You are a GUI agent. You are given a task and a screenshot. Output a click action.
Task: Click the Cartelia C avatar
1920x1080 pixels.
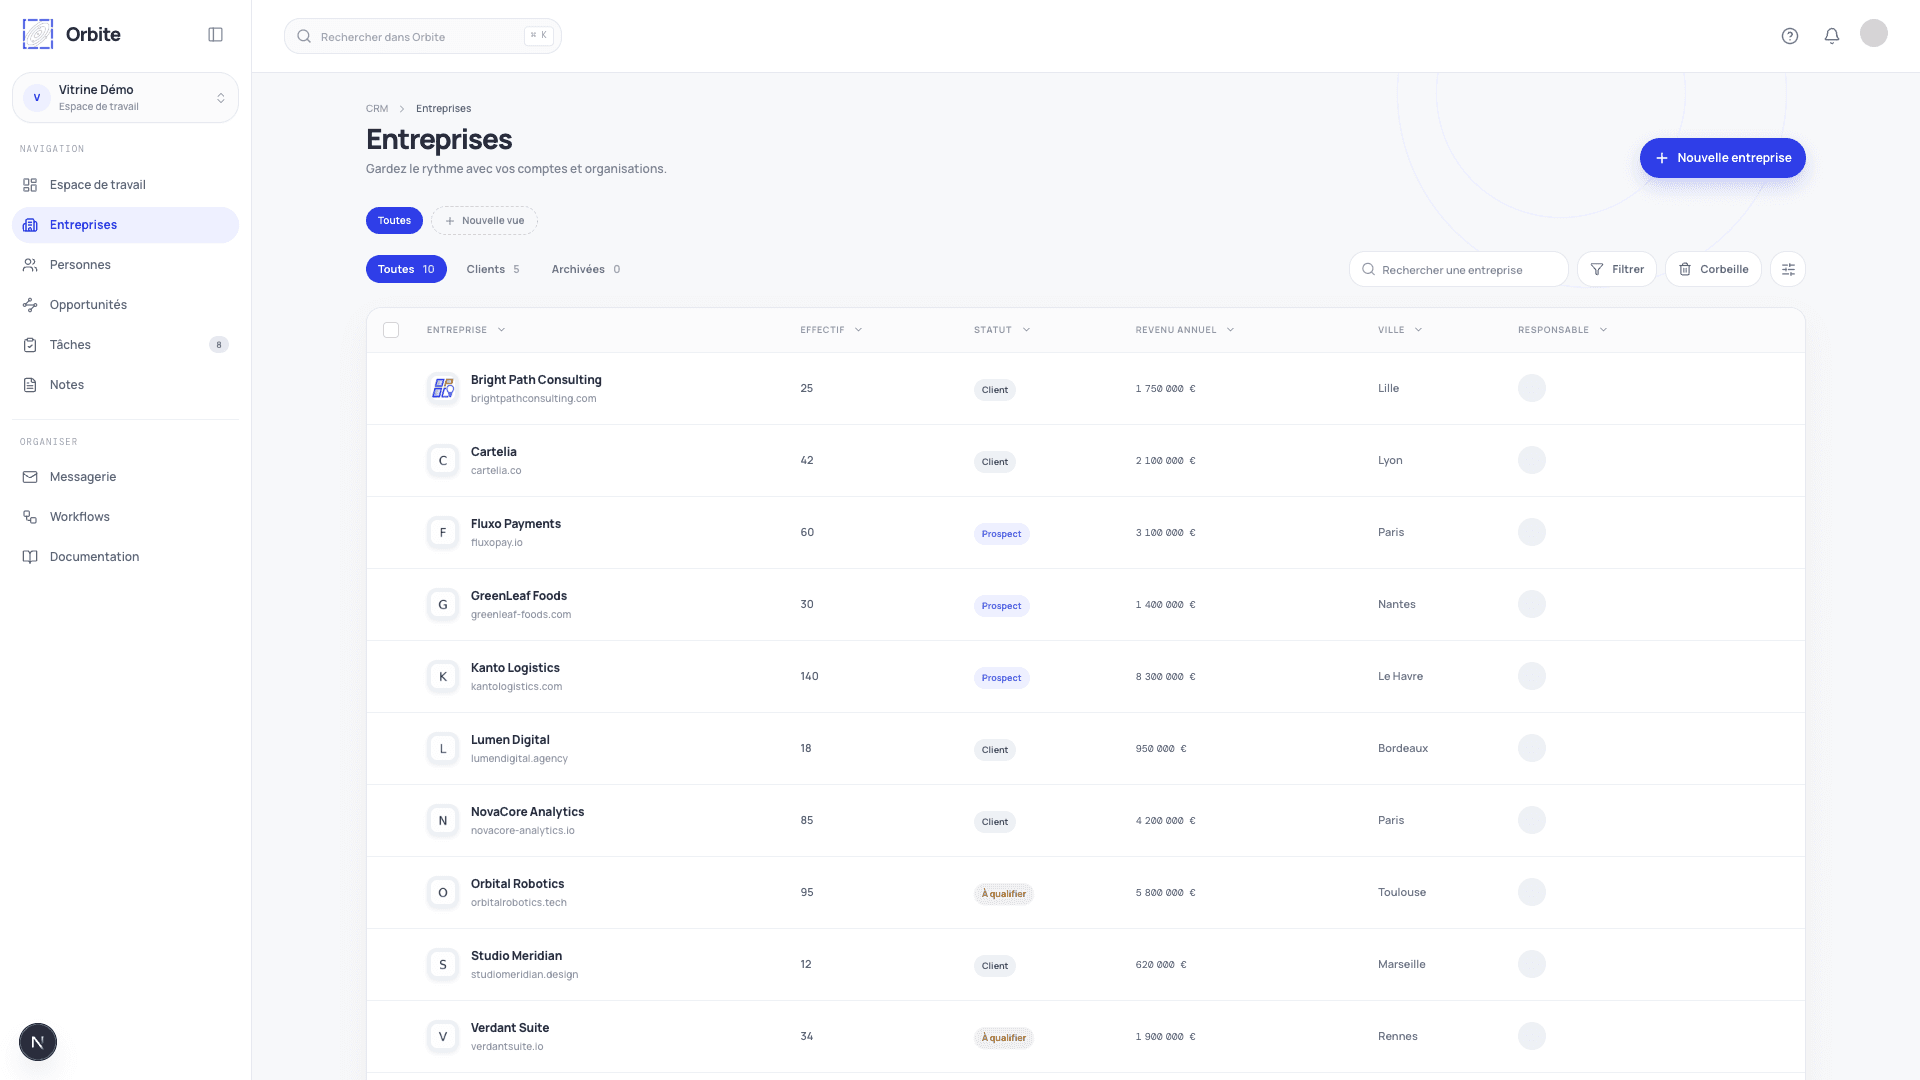[443, 460]
